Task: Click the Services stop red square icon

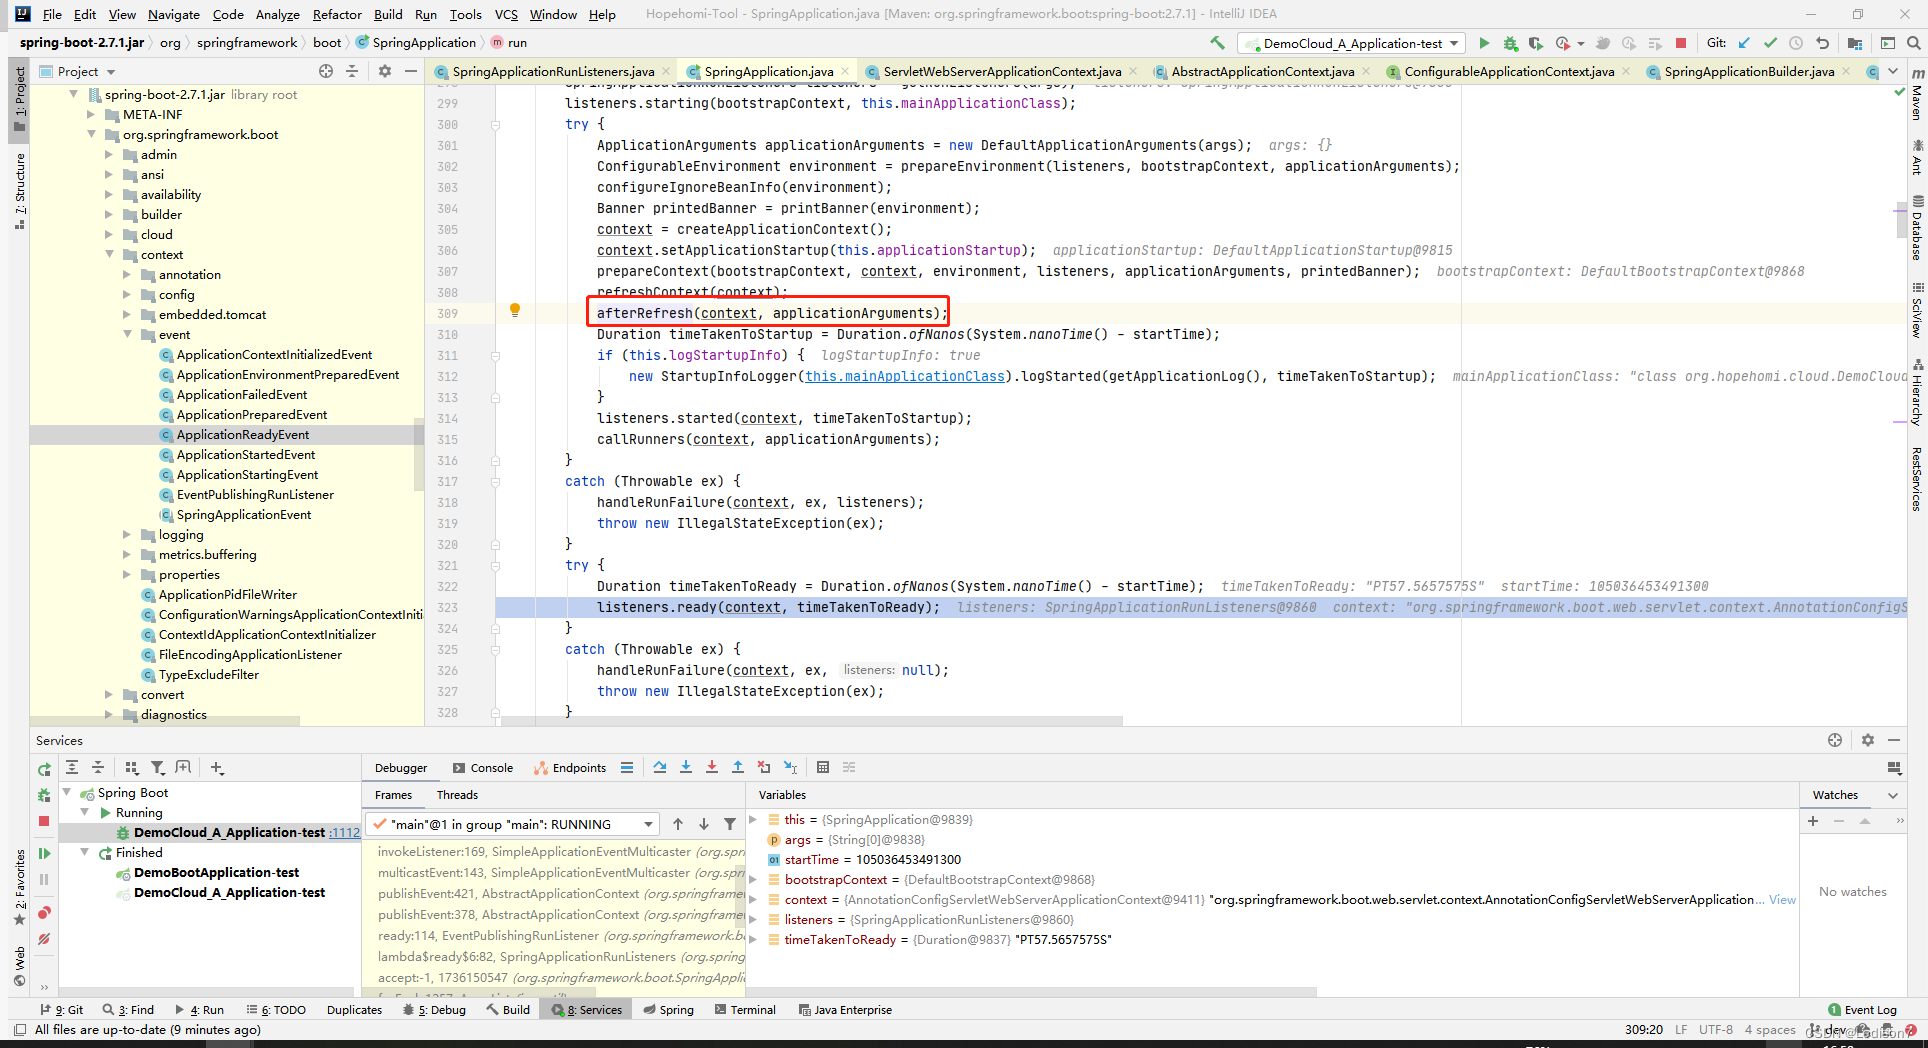Action: click(x=44, y=821)
